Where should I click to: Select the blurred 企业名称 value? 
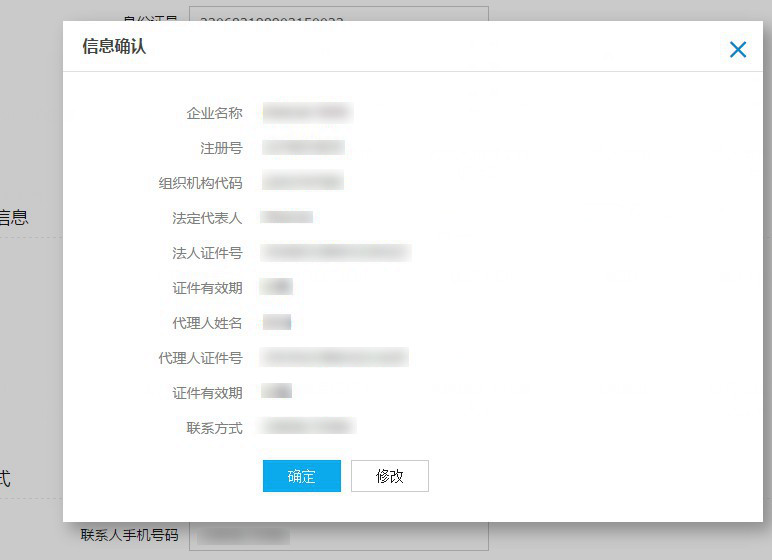(307, 112)
